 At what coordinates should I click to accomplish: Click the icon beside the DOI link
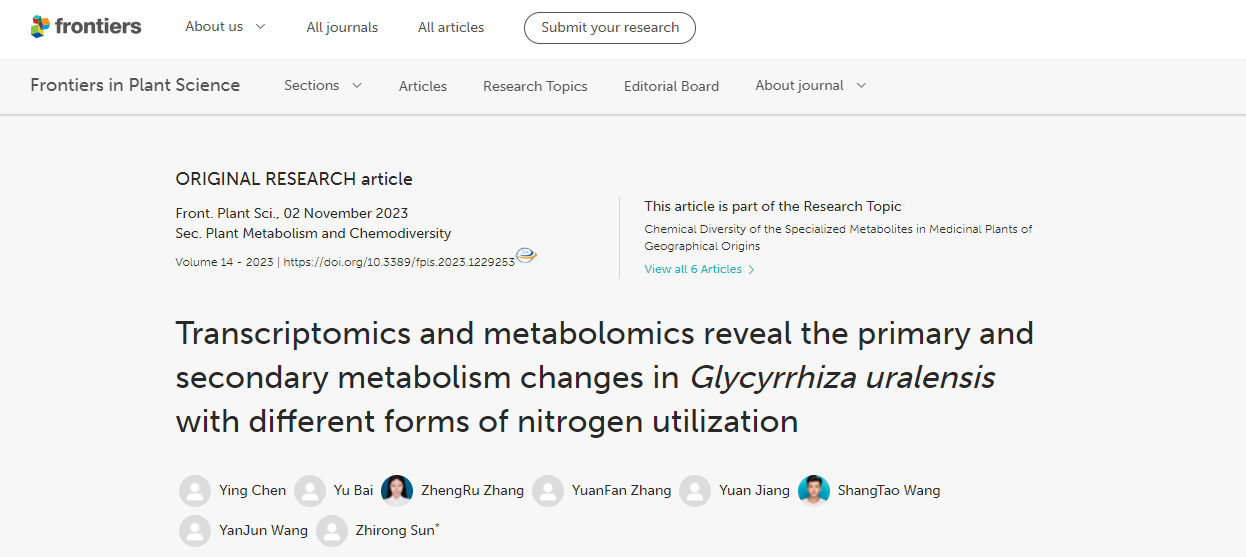pos(526,255)
